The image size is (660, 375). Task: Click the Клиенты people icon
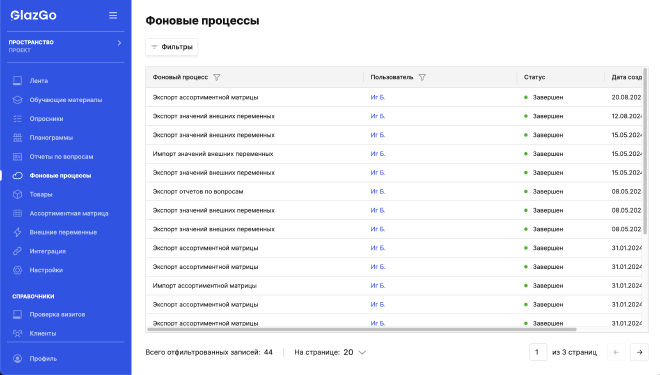tap(17, 333)
